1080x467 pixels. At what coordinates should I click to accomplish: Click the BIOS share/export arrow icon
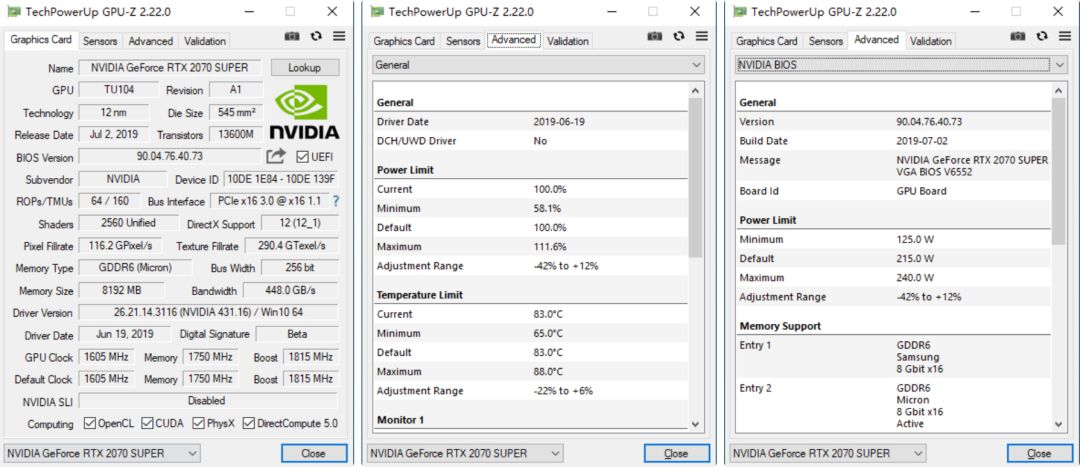(x=276, y=156)
